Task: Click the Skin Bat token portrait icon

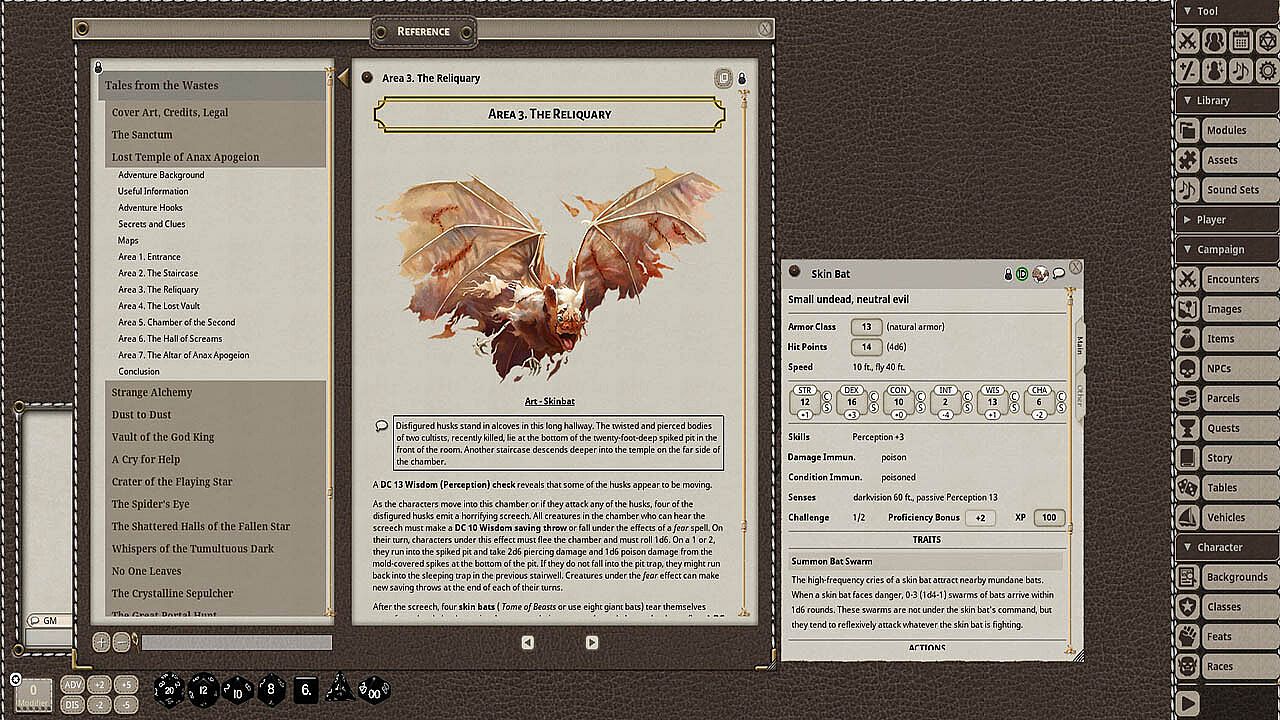Action: [x=1040, y=273]
